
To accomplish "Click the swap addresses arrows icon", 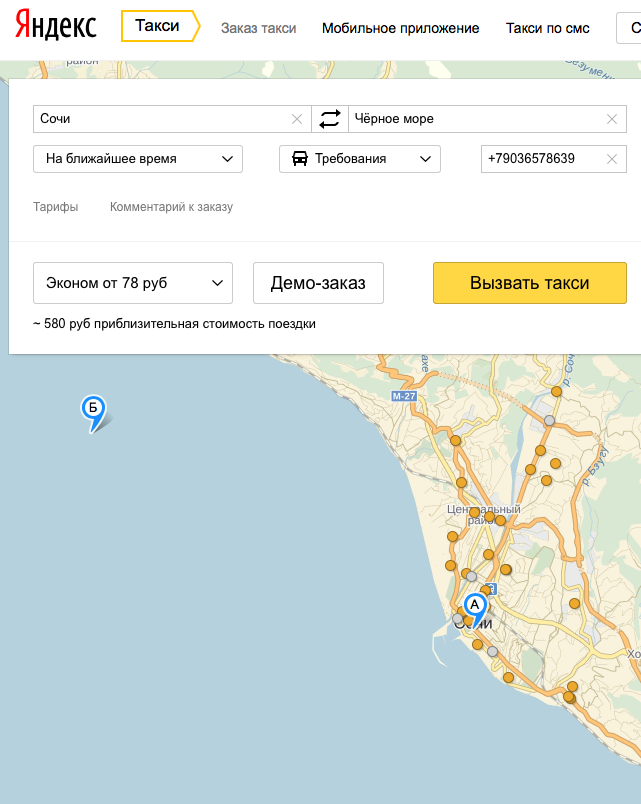I will point(330,119).
